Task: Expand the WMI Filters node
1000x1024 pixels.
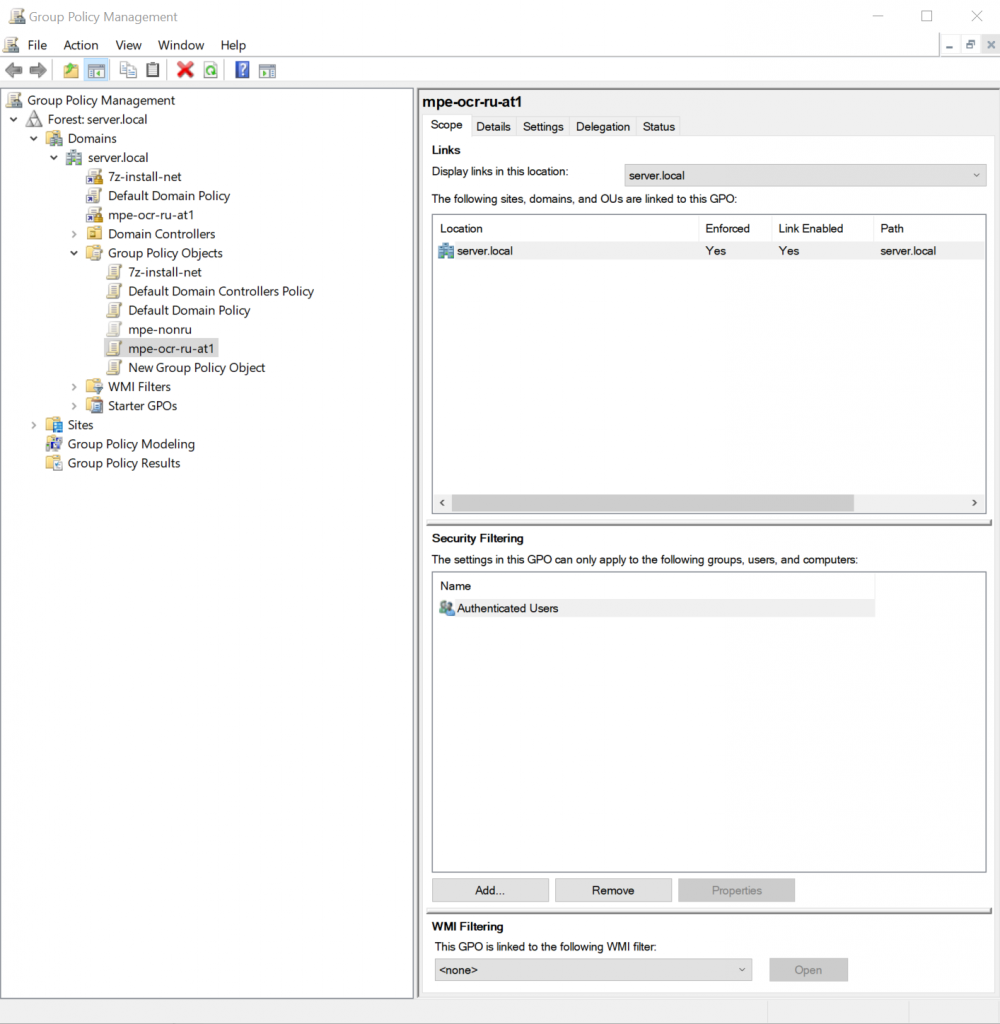Action: [x=73, y=386]
